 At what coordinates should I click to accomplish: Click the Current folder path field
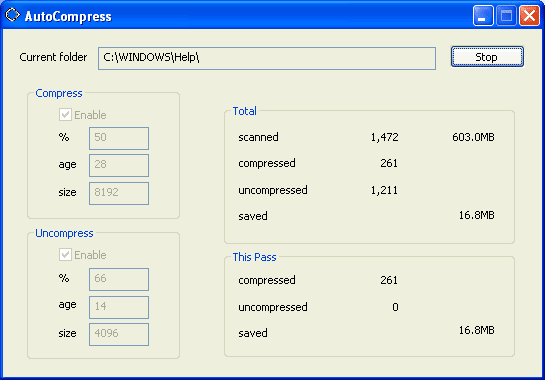click(267, 58)
